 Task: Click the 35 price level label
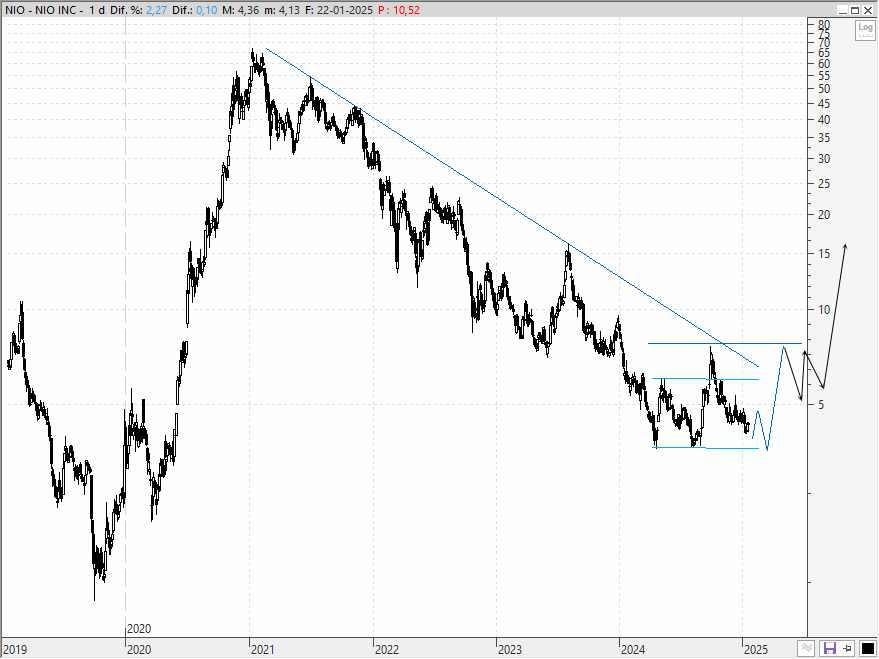coord(824,138)
